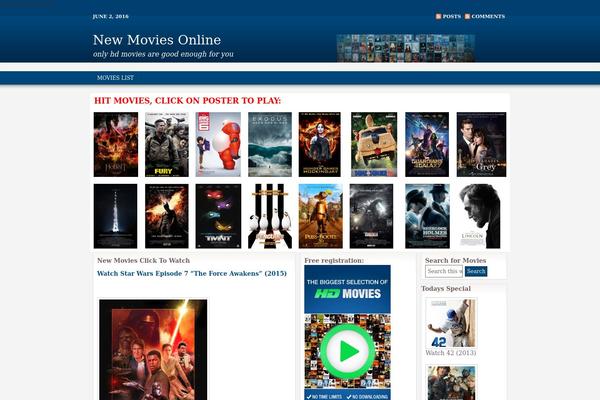Play the Penguins of Madagascar poster

(270, 216)
